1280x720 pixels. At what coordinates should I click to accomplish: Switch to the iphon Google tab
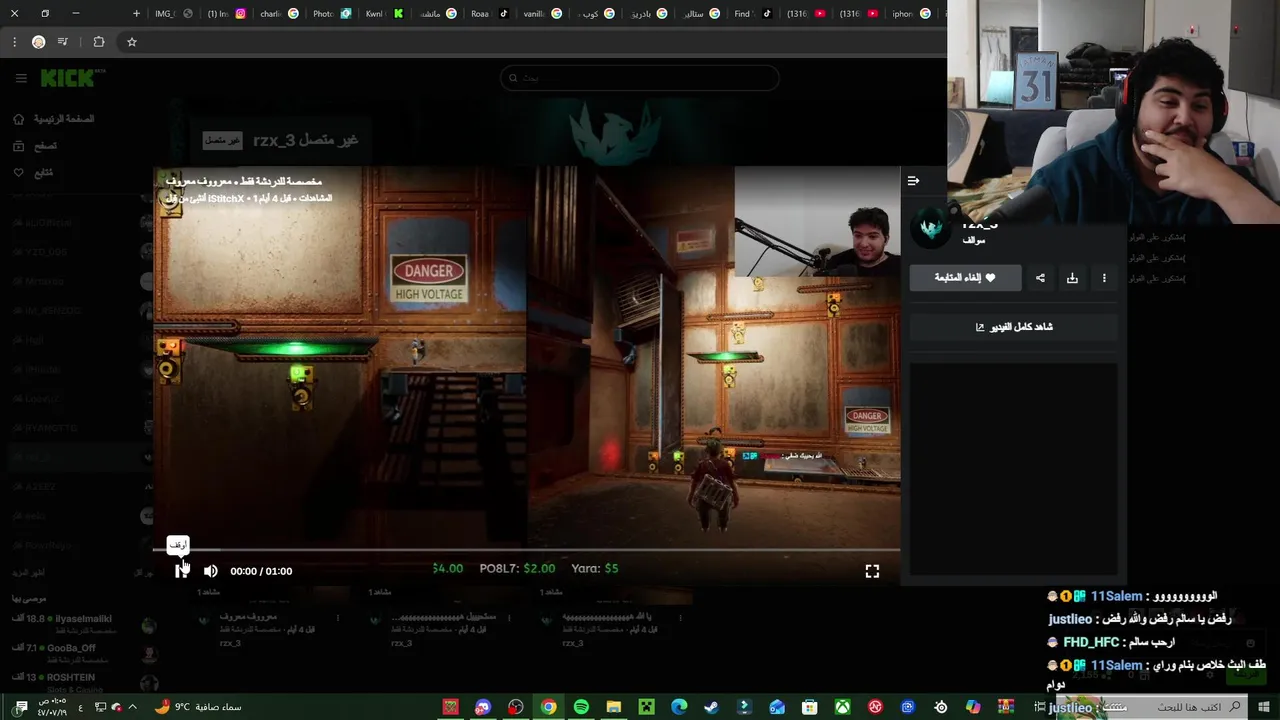tap(911, 14)
